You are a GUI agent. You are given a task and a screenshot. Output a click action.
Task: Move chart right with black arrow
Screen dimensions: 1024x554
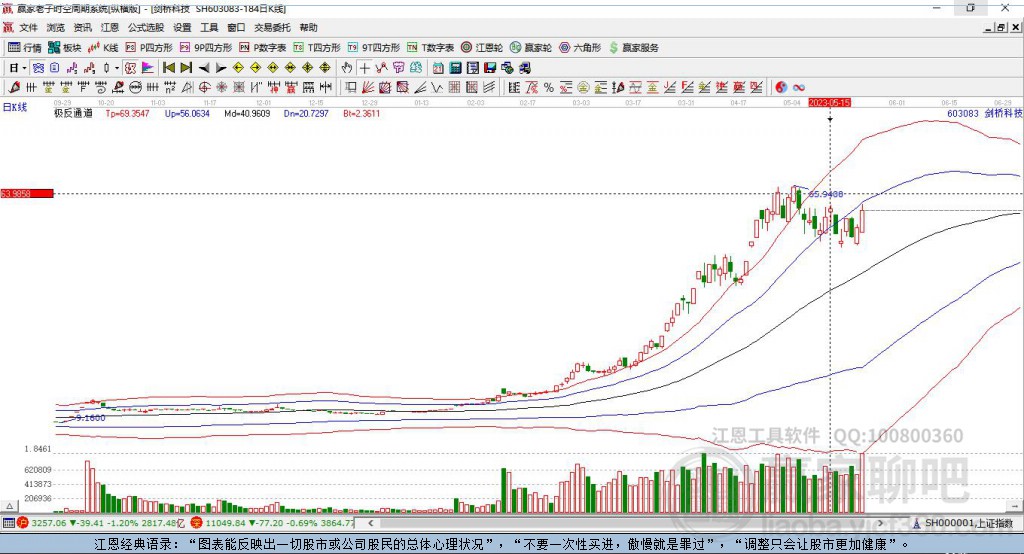click(221, 68)
